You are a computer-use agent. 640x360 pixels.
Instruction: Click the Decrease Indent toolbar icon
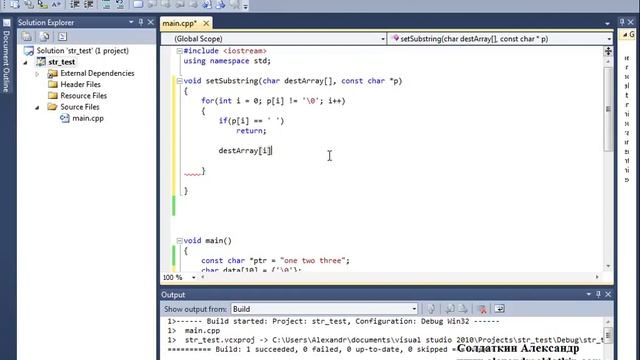(75, 4)
